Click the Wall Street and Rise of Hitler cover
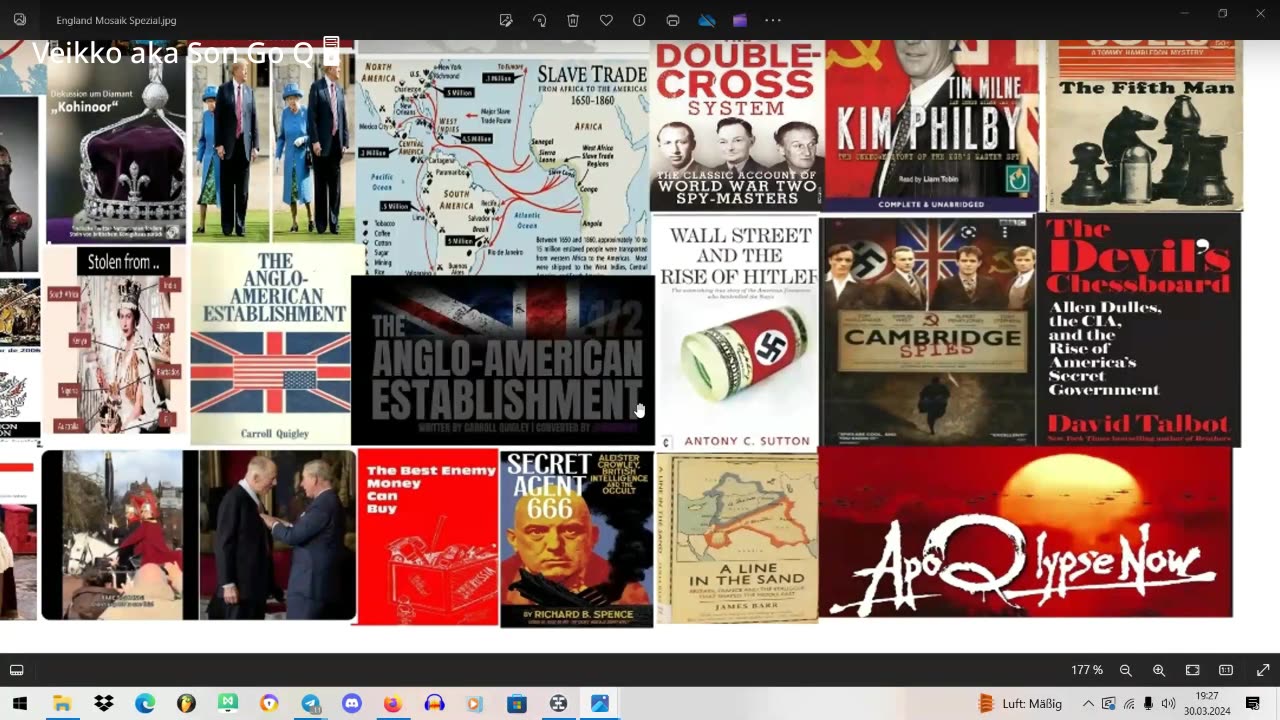The height and width of the screenshot is (720, 1280). 736,333
